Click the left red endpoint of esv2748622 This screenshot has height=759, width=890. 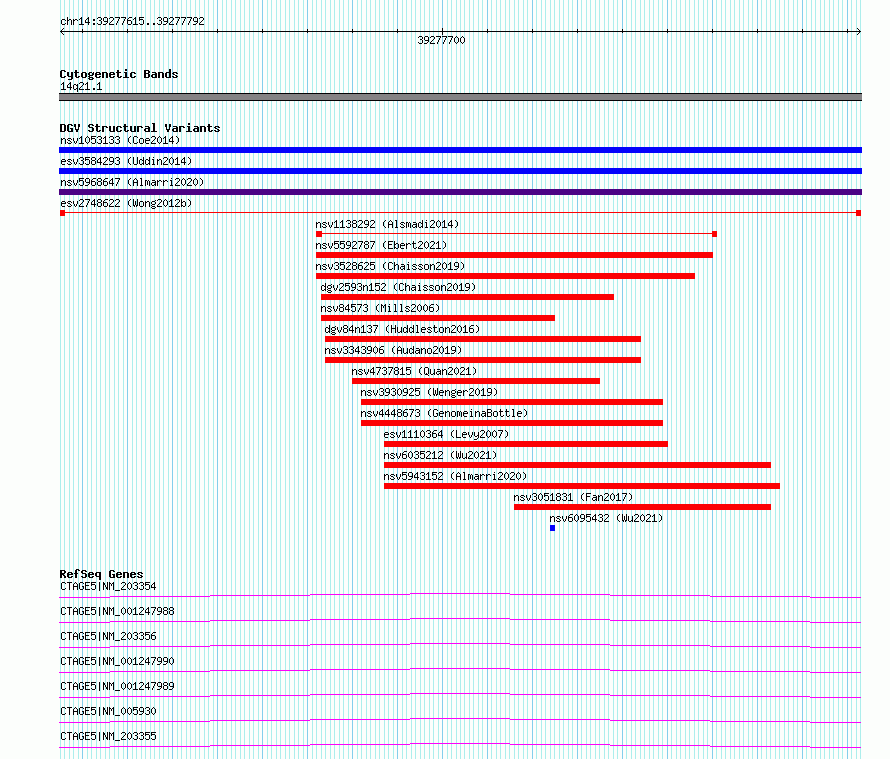62,213
